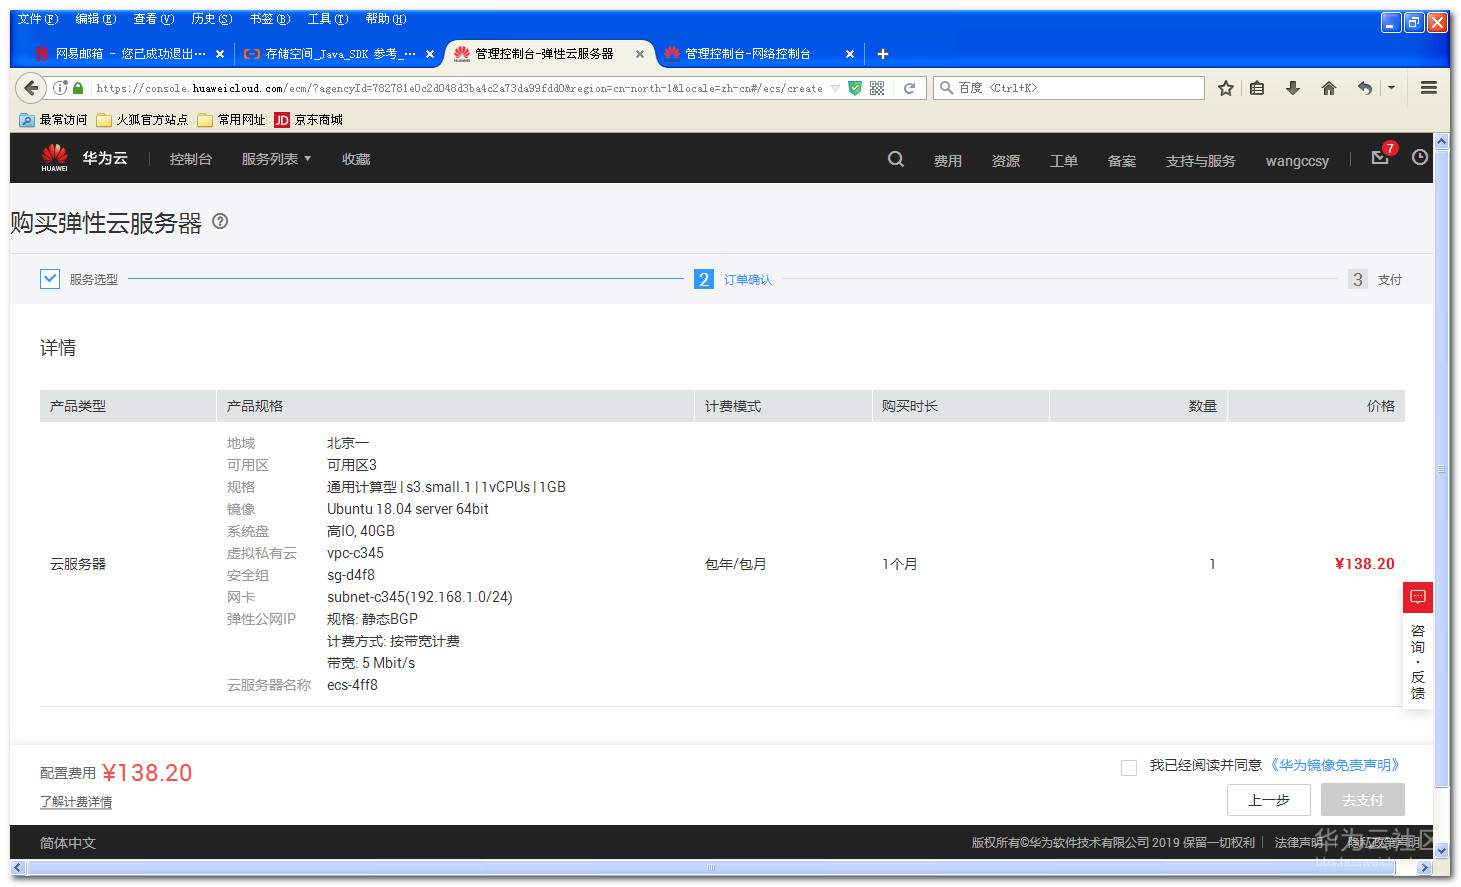Close the 管理控制台-弹性云服务器 tab
This screenshot has width=1461, height=887.
[x=640, y=54]
